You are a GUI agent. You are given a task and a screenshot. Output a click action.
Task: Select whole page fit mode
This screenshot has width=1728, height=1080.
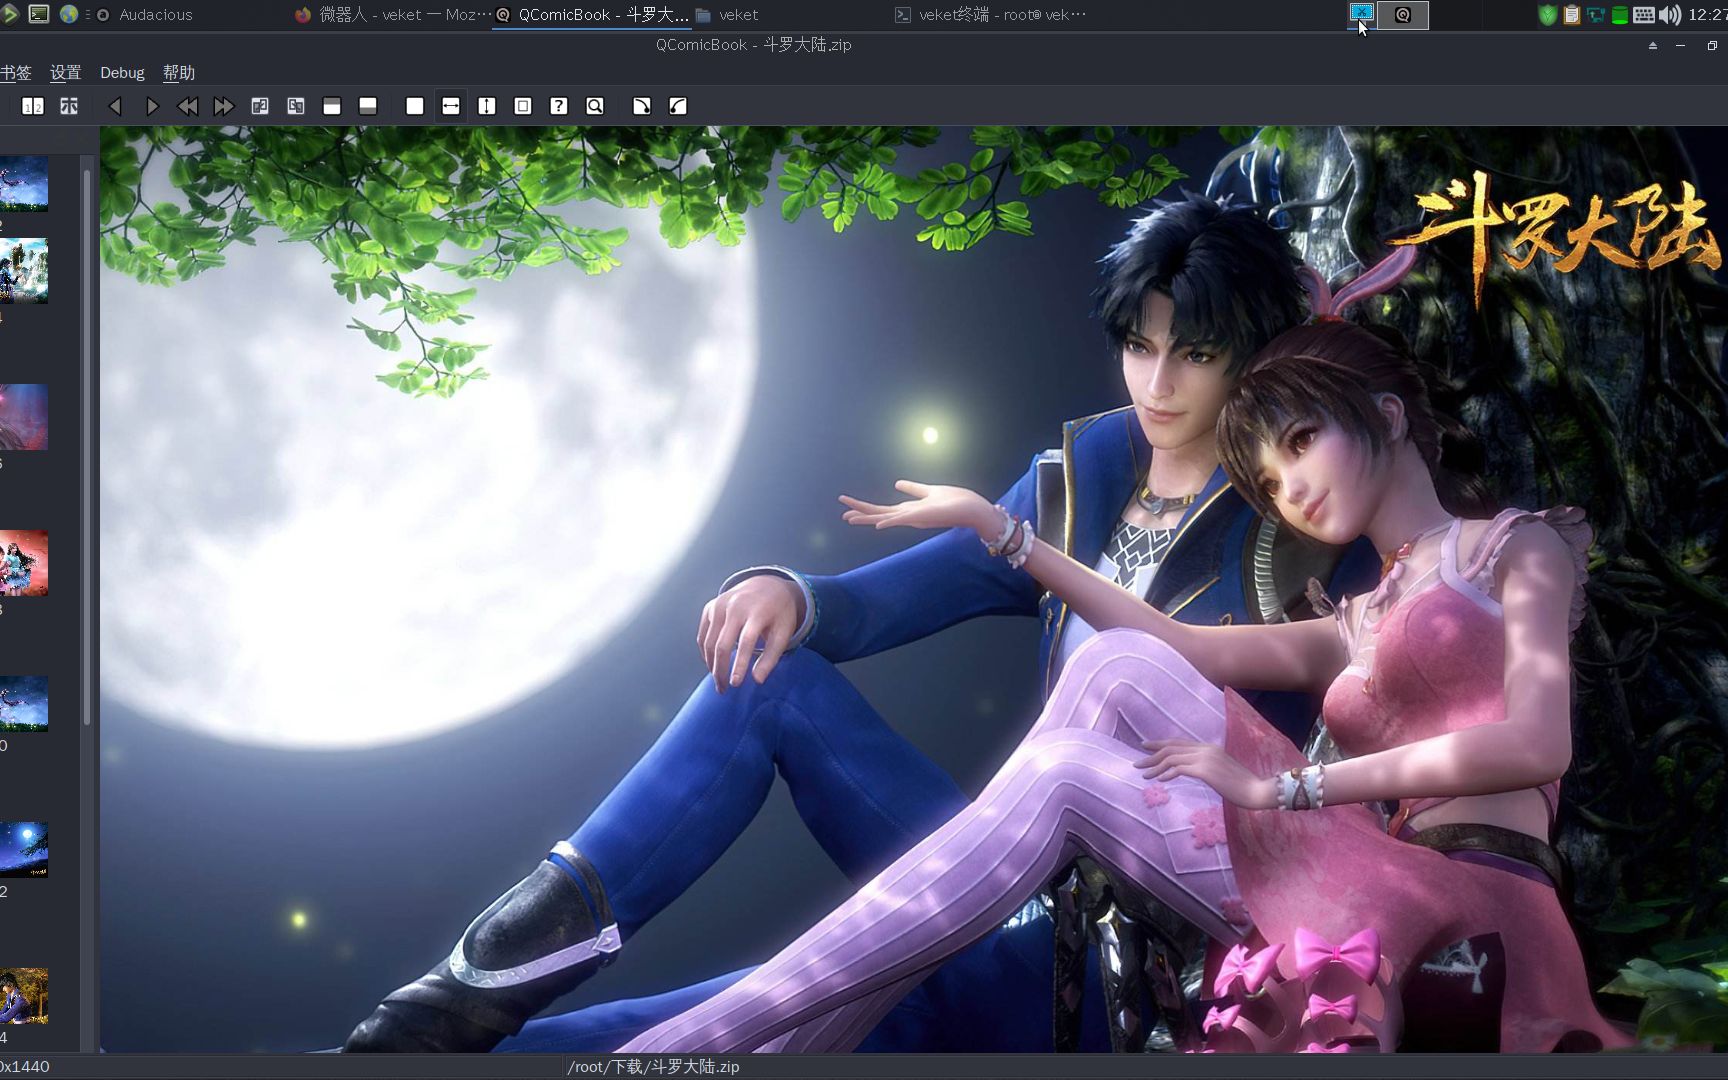point(523,106)
